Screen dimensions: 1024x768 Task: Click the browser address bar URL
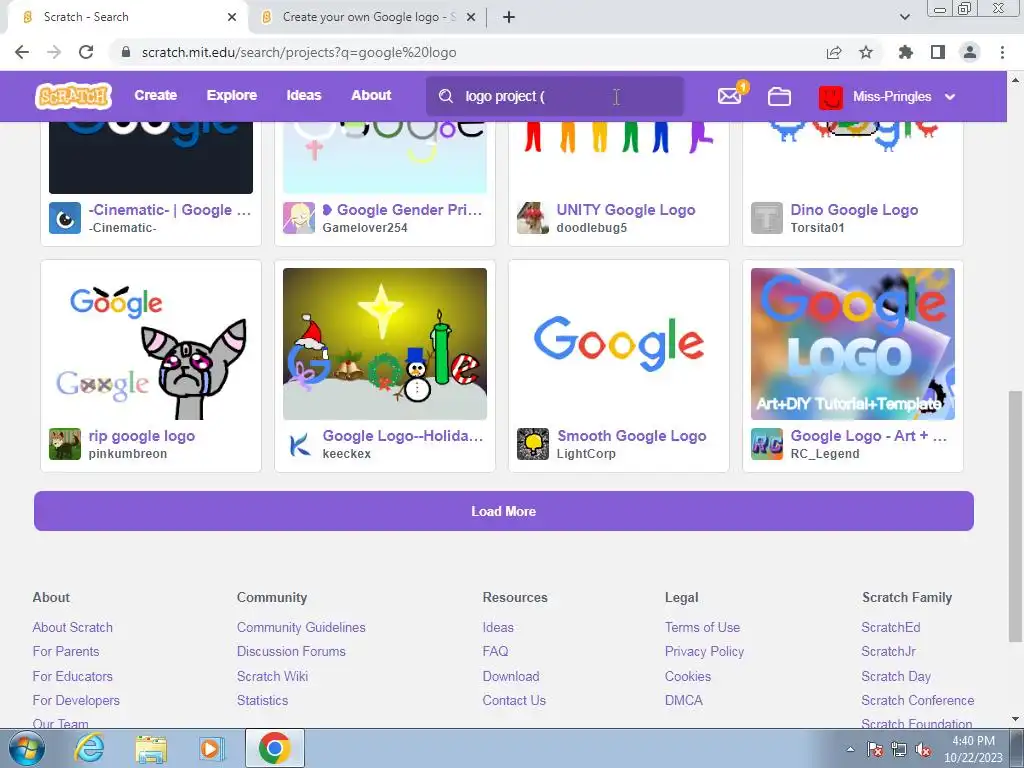(x=299, y=52)
